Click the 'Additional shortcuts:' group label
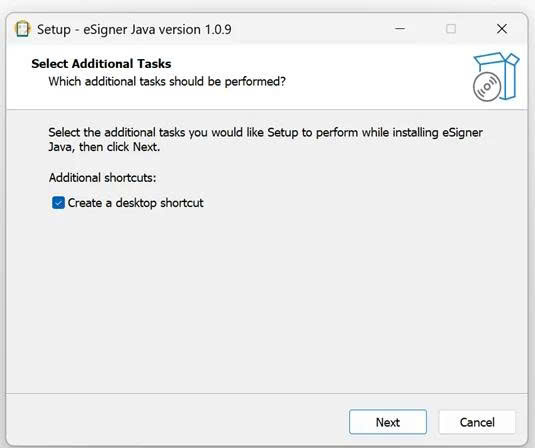Screen dimensions: 535x448 (x=102, y=178)
